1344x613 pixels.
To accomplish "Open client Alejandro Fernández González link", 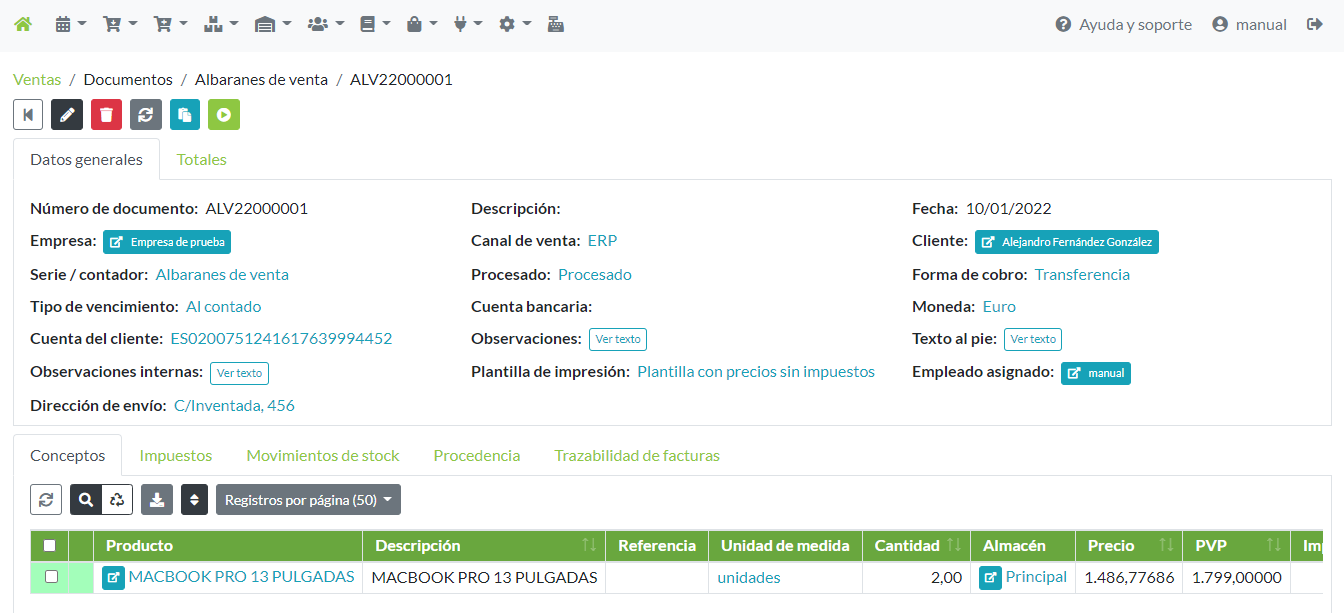I will tap(1066, 241).
